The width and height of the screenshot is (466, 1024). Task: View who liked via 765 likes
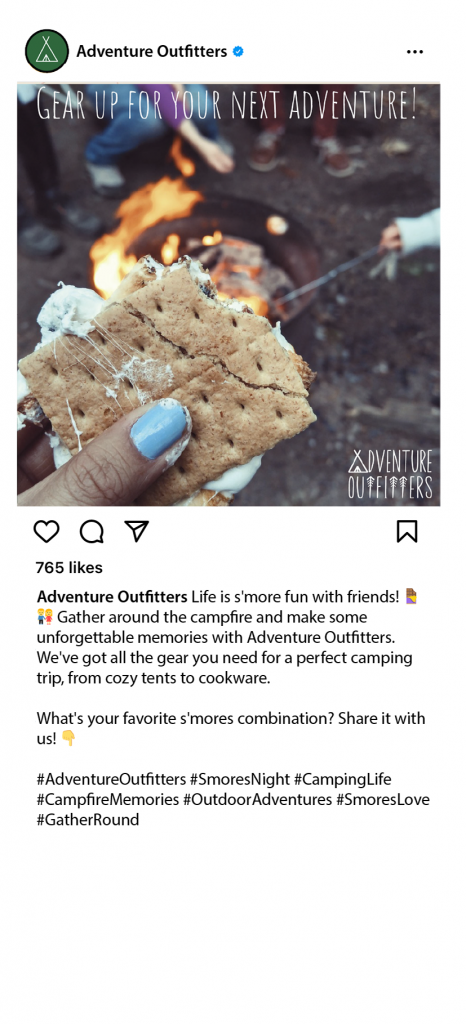(x=69, y=568)
